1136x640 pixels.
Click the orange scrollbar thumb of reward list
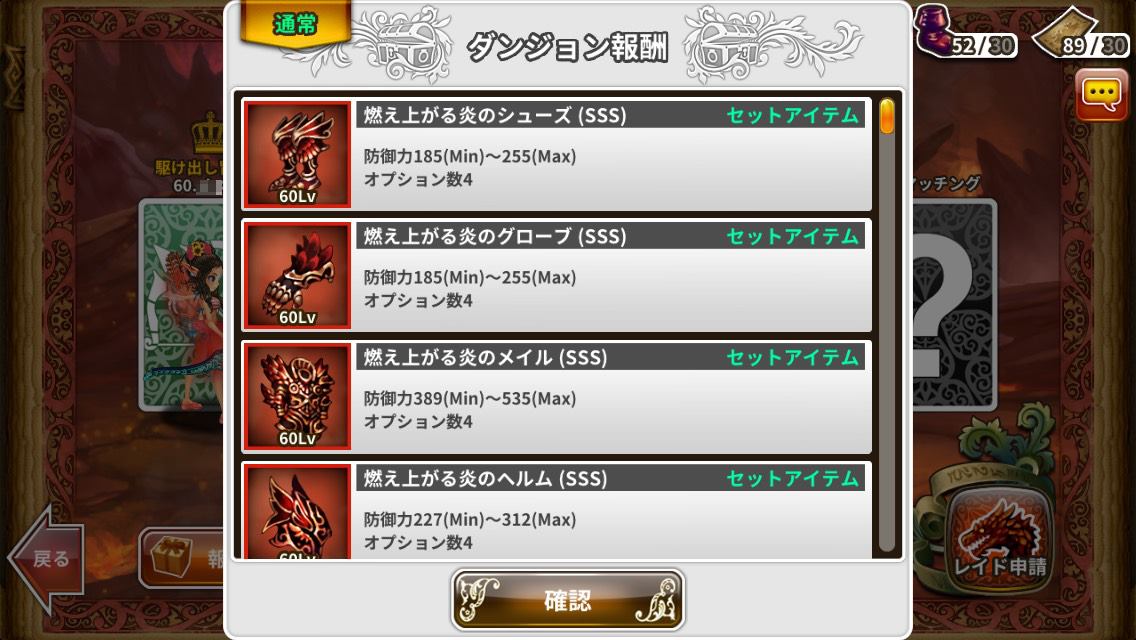click(x=887, y=117)
